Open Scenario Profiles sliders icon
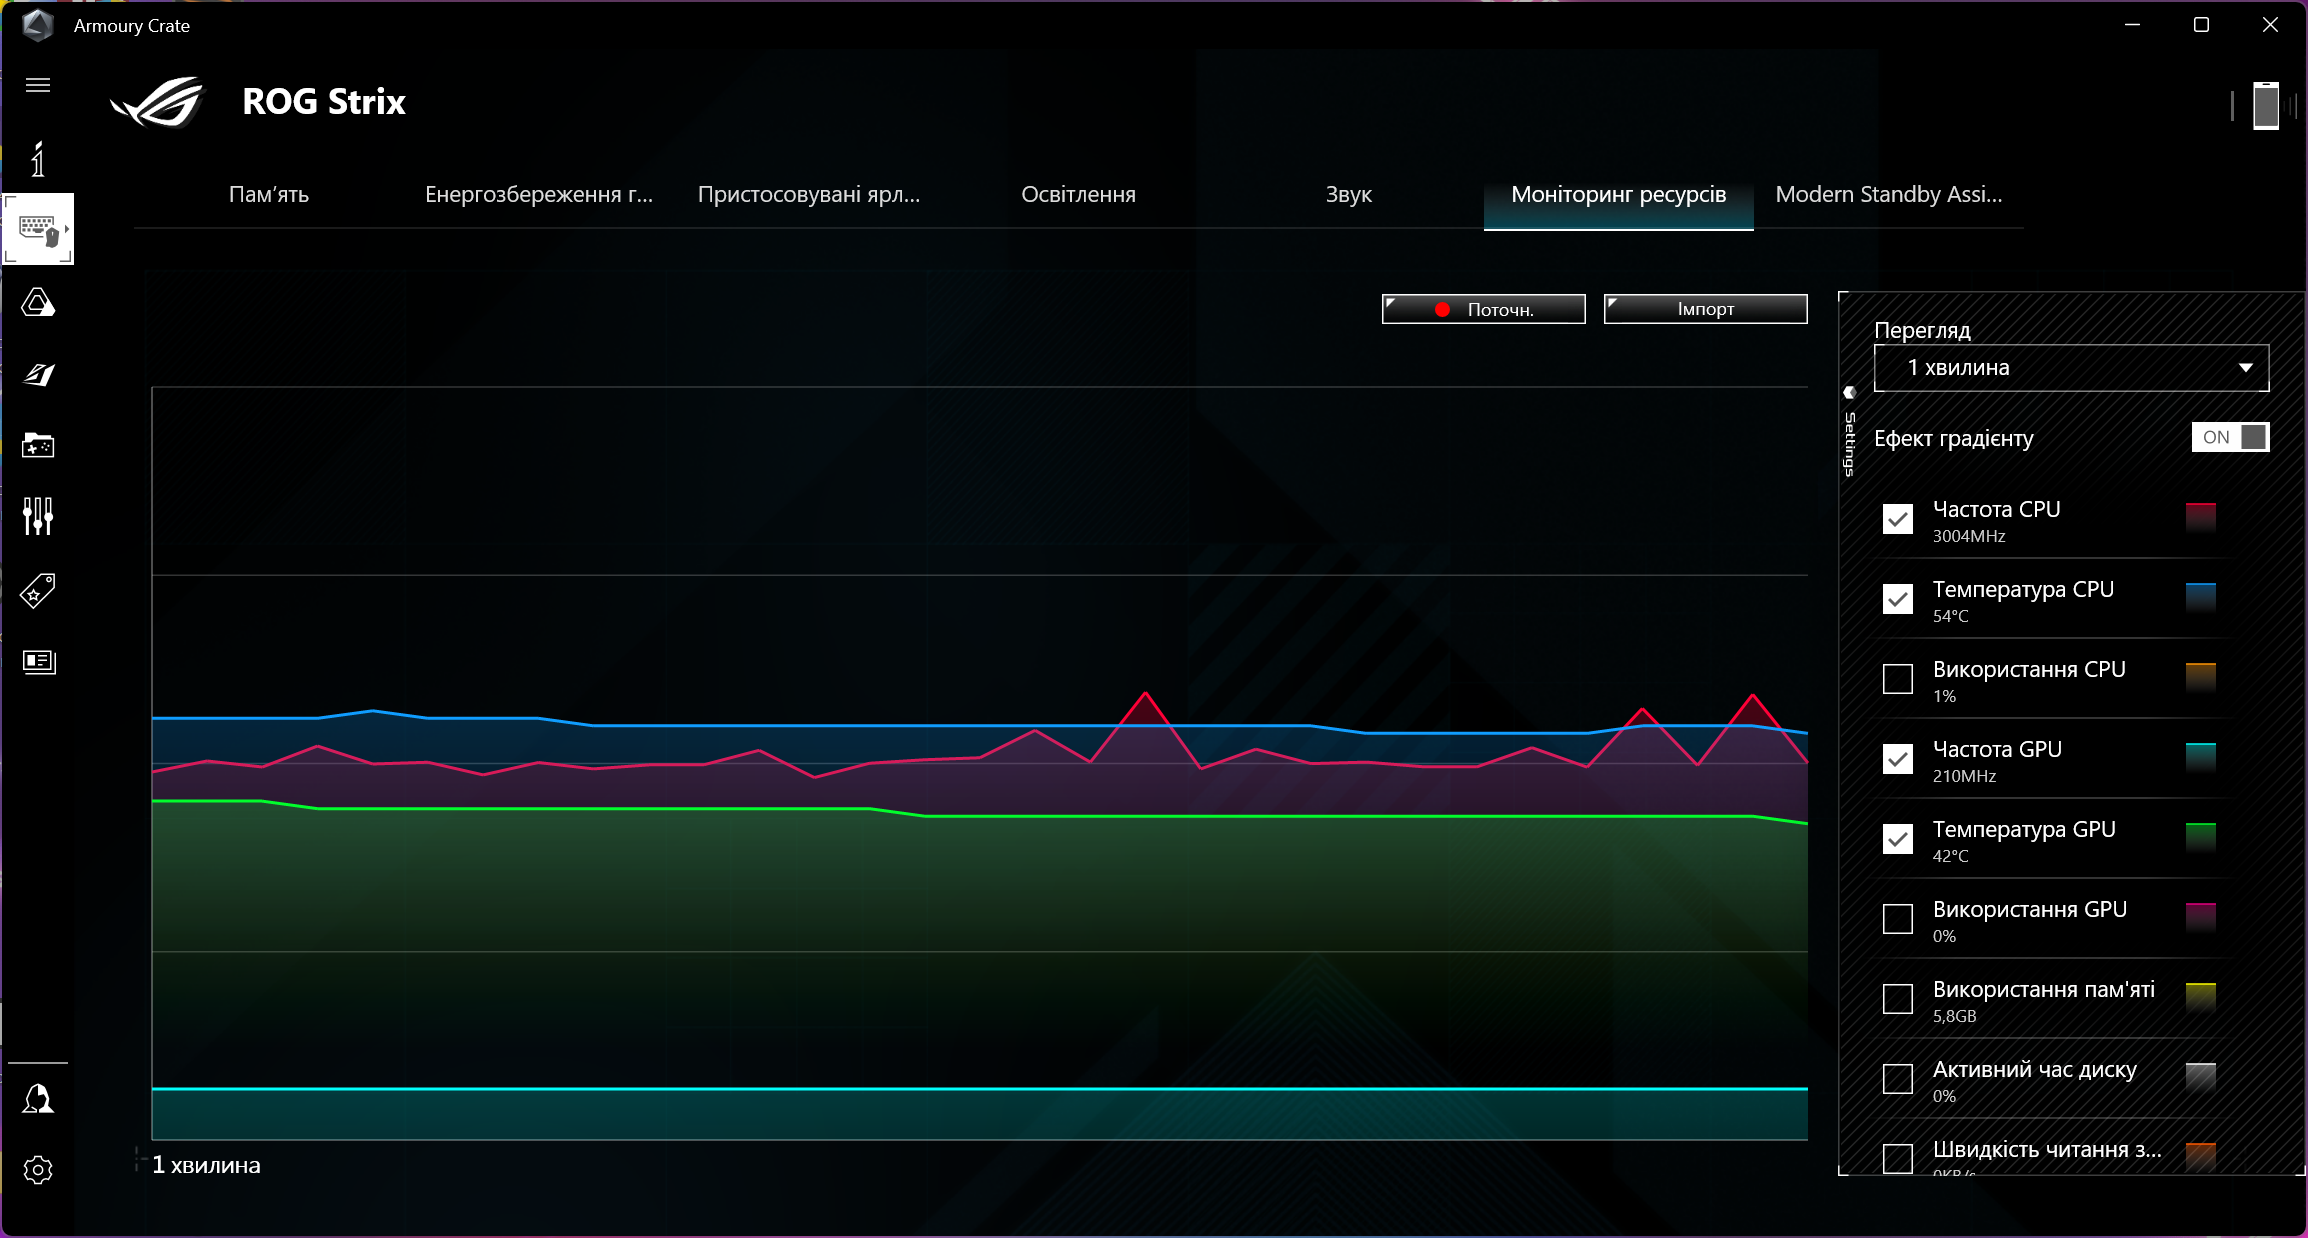Viewport: 2308px width, 1238px height. tap(38, 516)
